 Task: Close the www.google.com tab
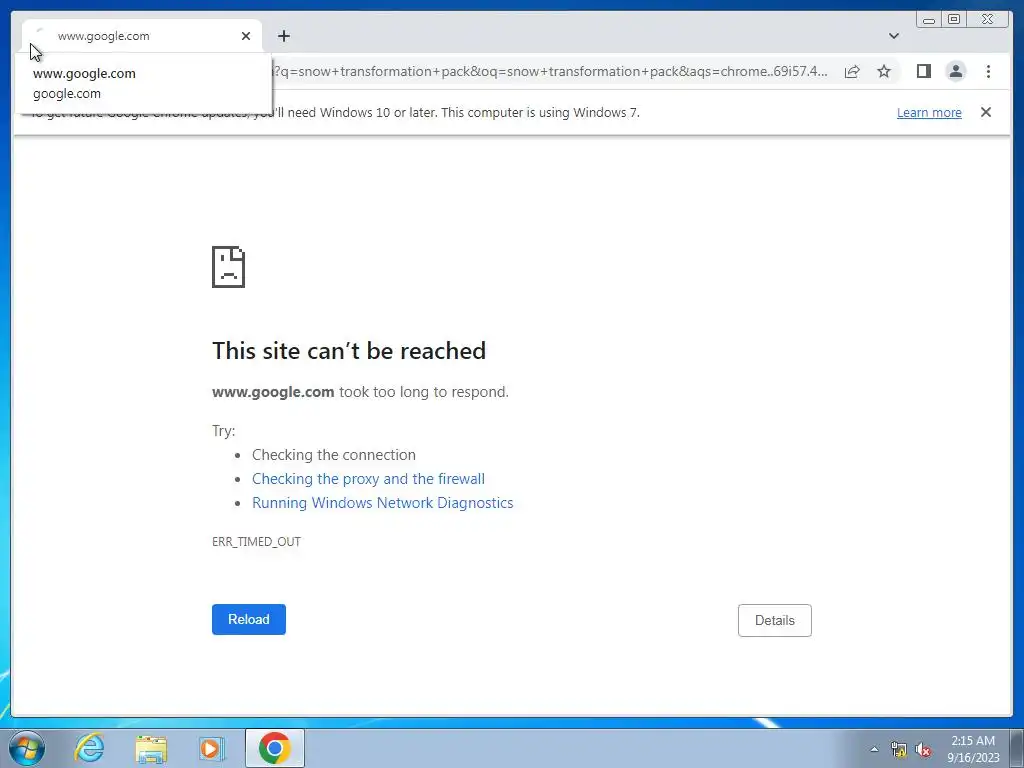[246, 36]
